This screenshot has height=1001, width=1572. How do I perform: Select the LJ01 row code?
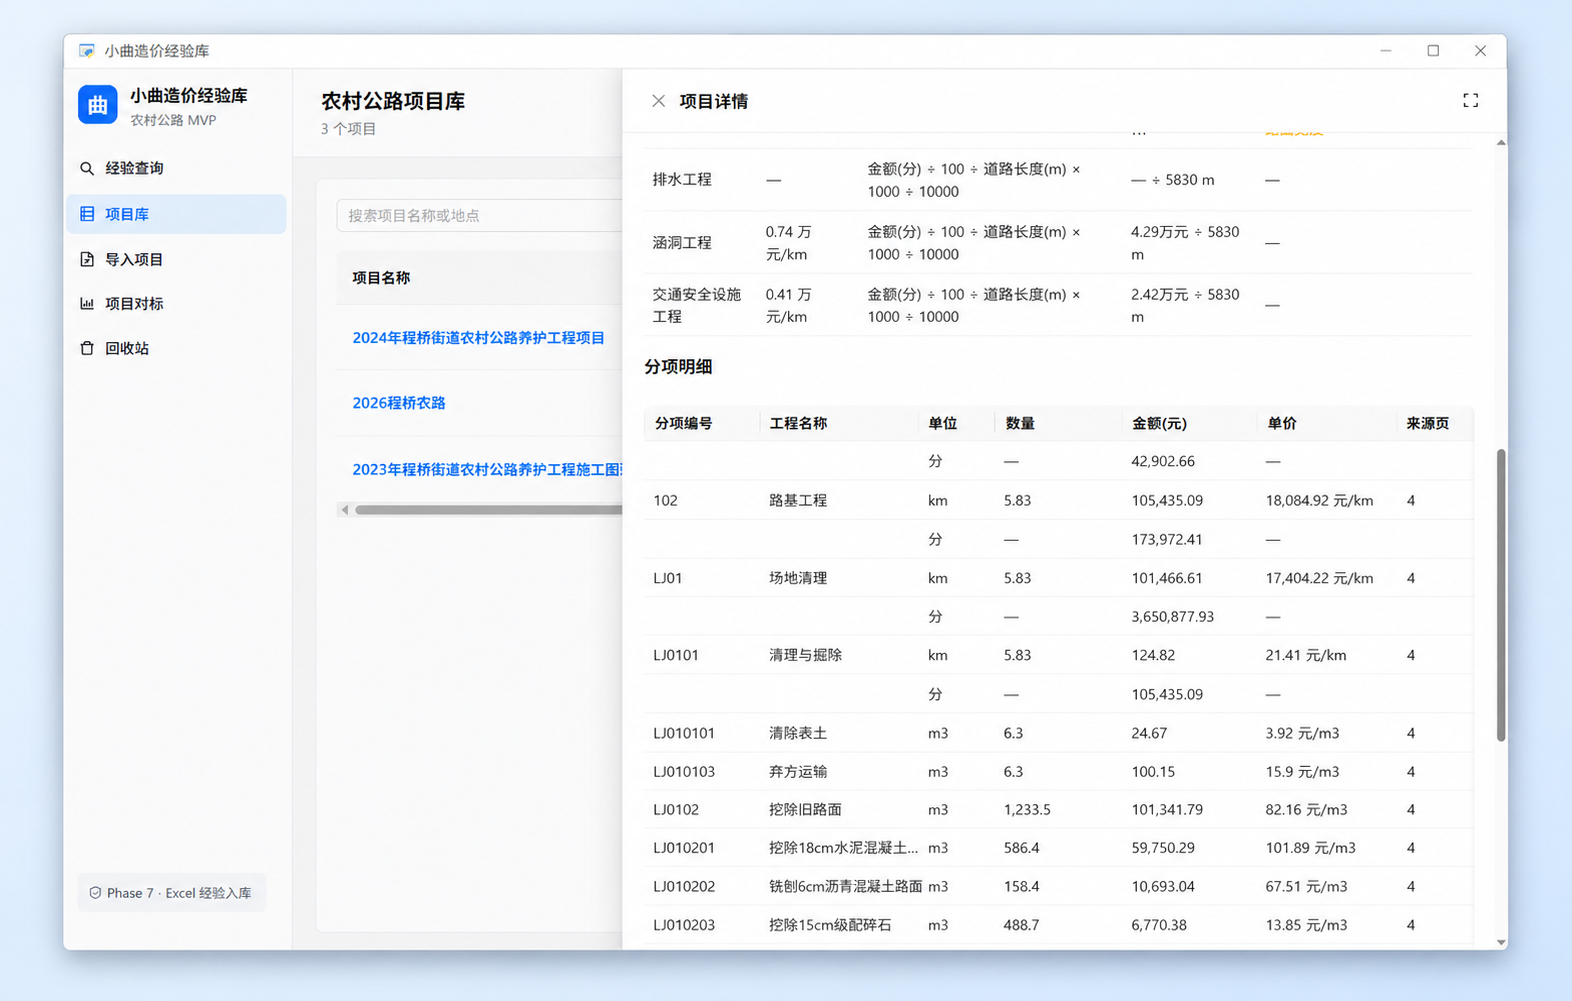(667, 578)
